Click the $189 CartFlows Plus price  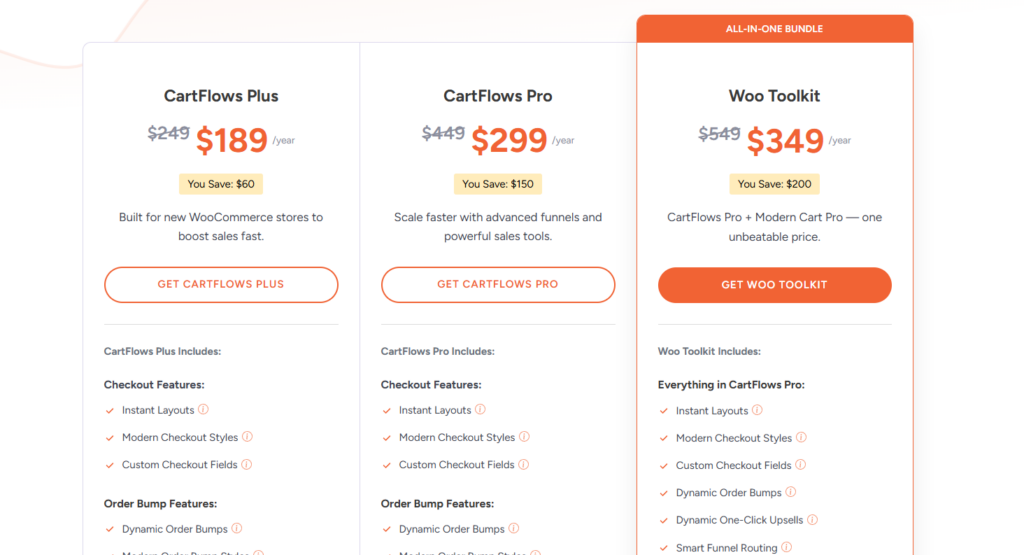point(231,141)
